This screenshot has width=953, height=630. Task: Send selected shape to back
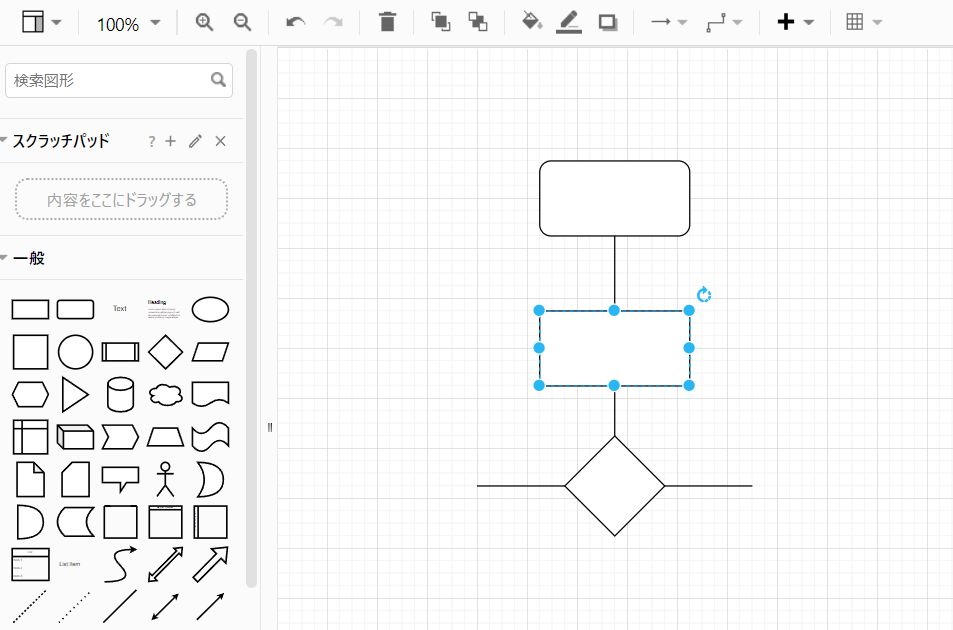point(478,22)
